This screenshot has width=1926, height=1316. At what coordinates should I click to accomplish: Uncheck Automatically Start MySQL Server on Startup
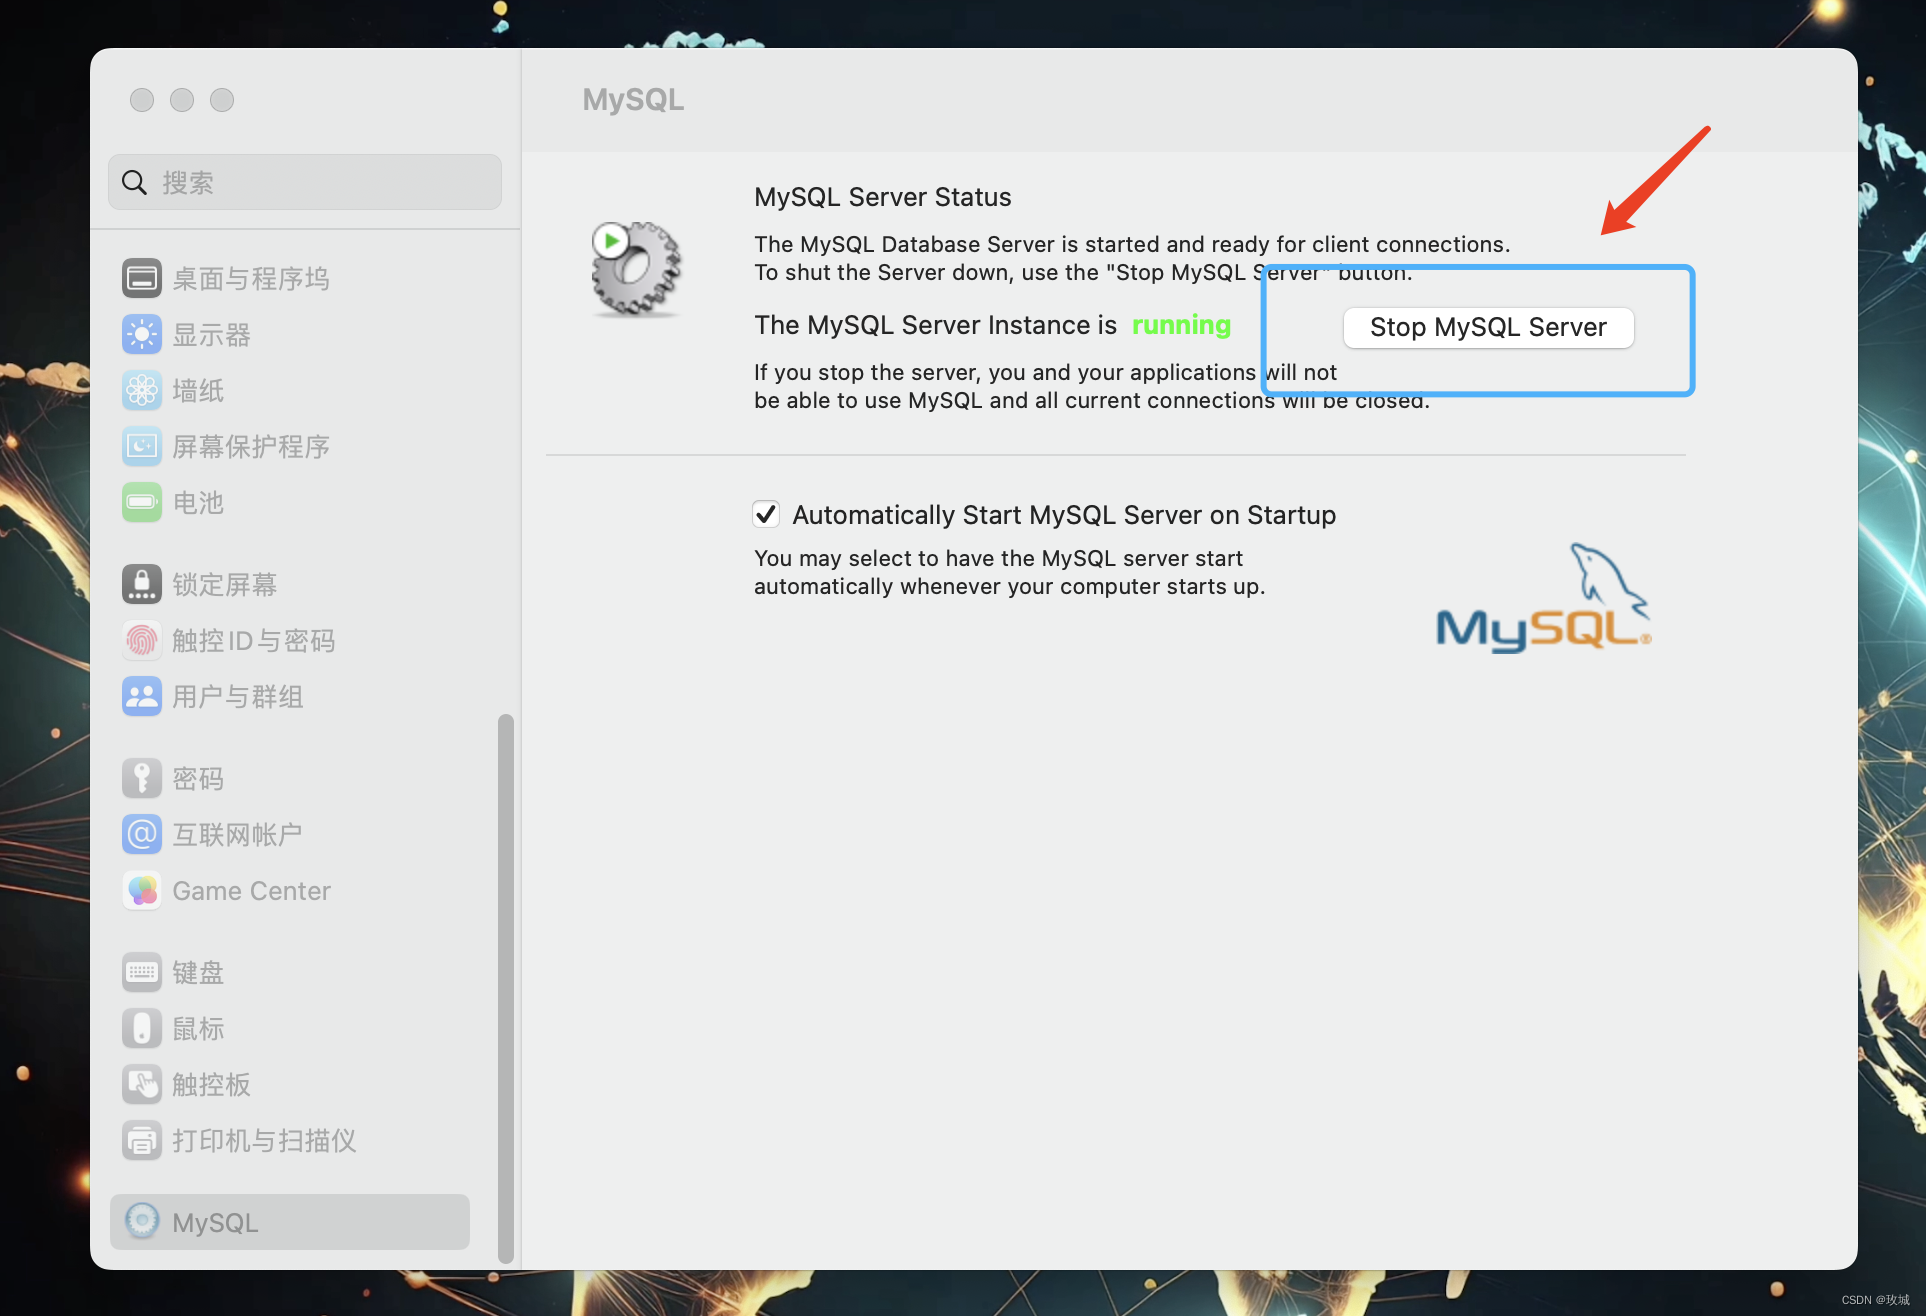[x=766, y=514]
